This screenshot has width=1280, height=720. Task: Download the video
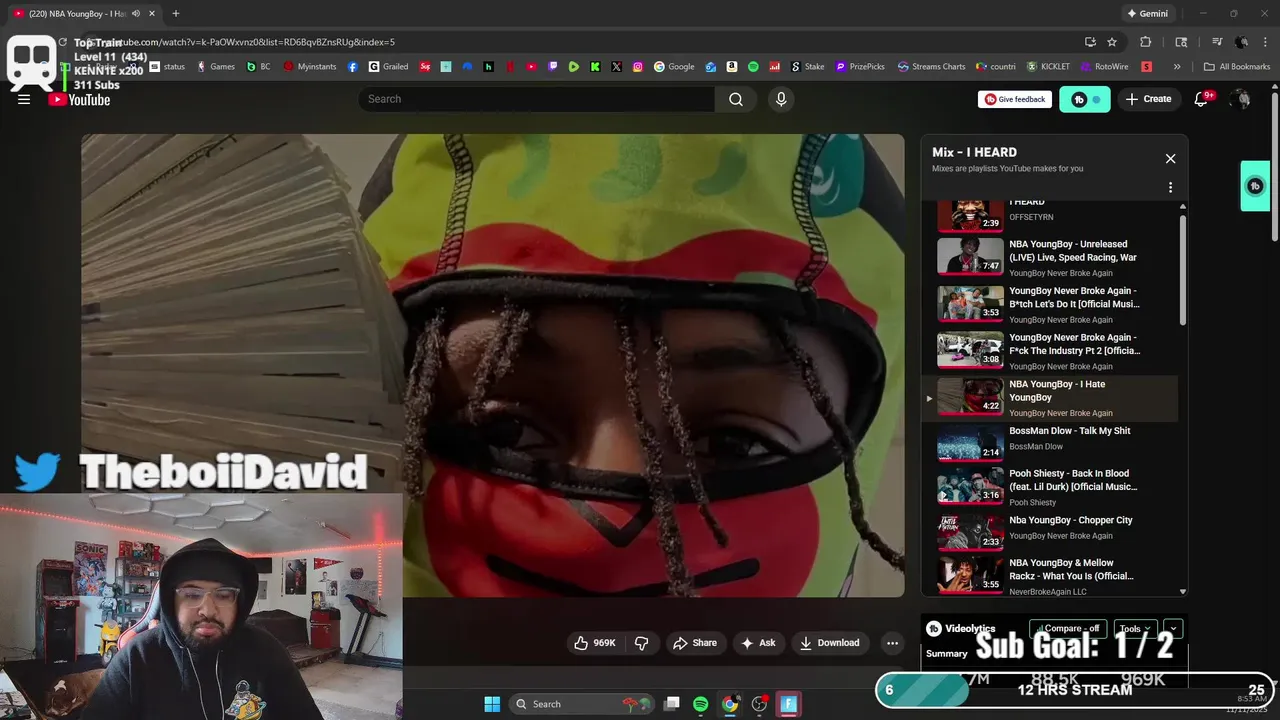click(830, 643)
